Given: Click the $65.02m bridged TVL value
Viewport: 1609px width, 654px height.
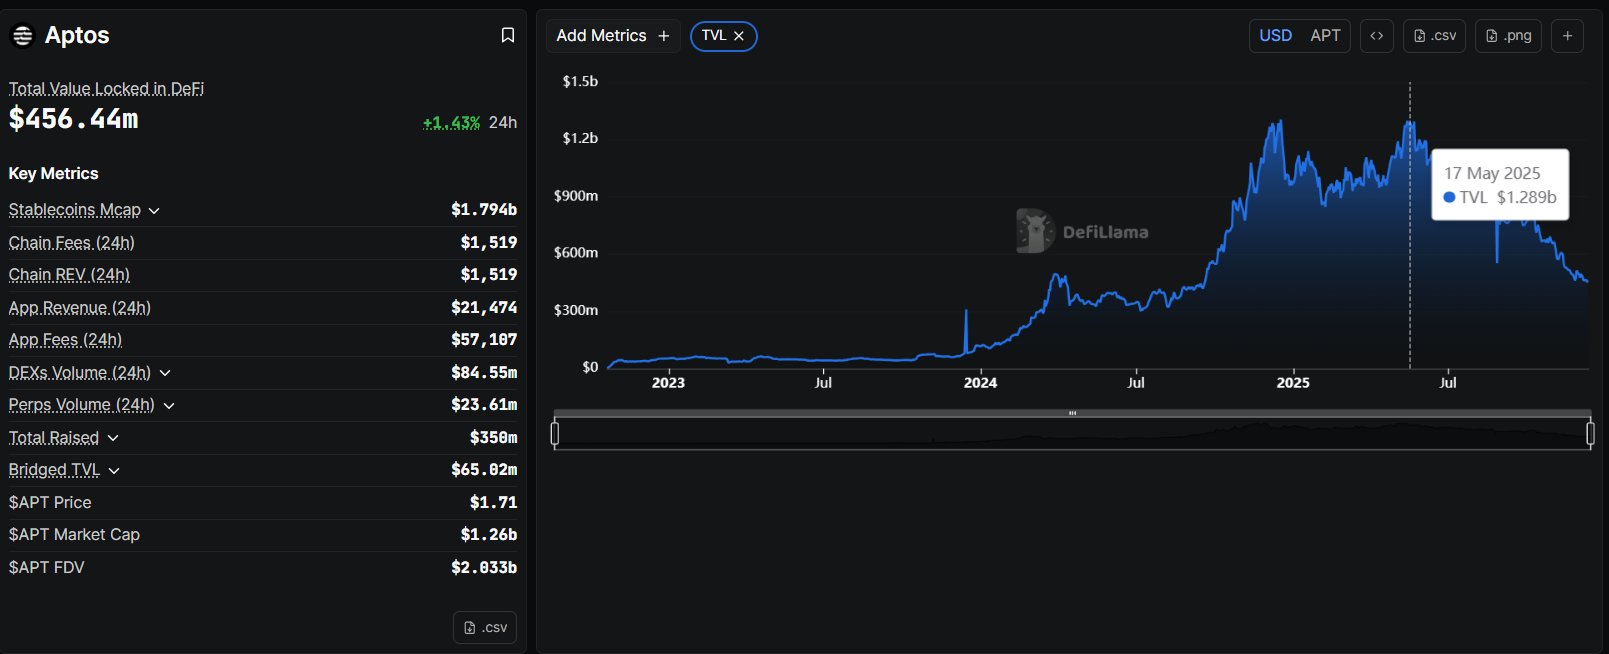Looking at the screenshot, I should (x=484, y=470).
